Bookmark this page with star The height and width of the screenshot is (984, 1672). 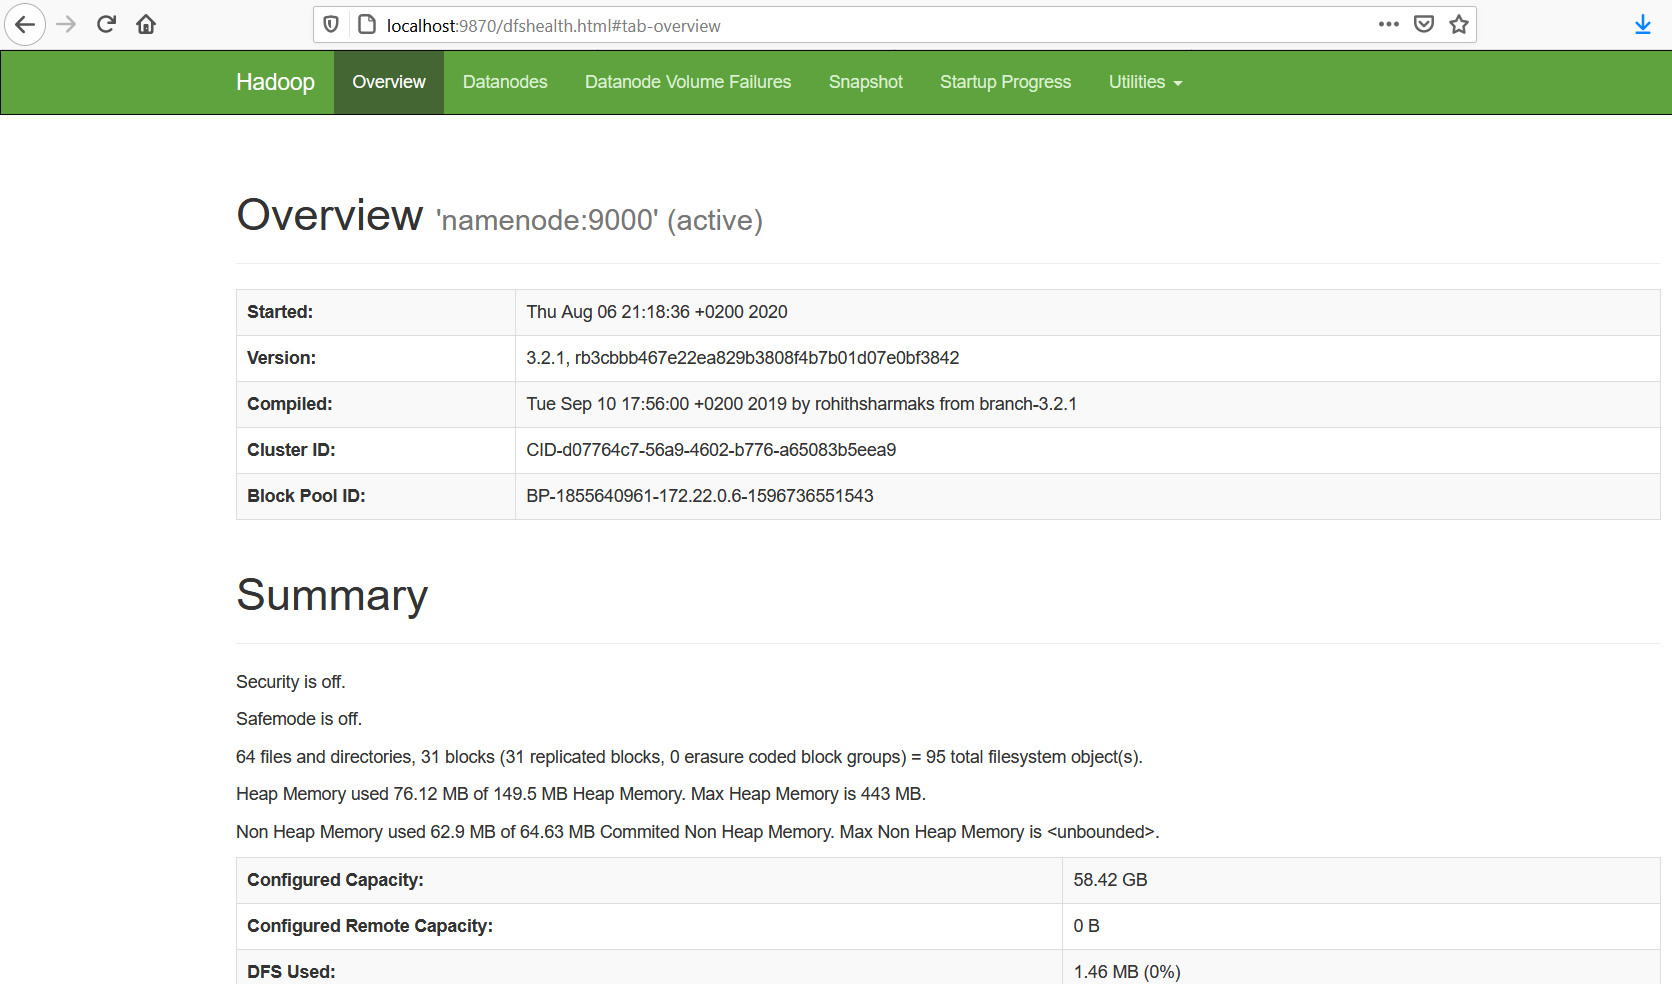(1459, 25)
